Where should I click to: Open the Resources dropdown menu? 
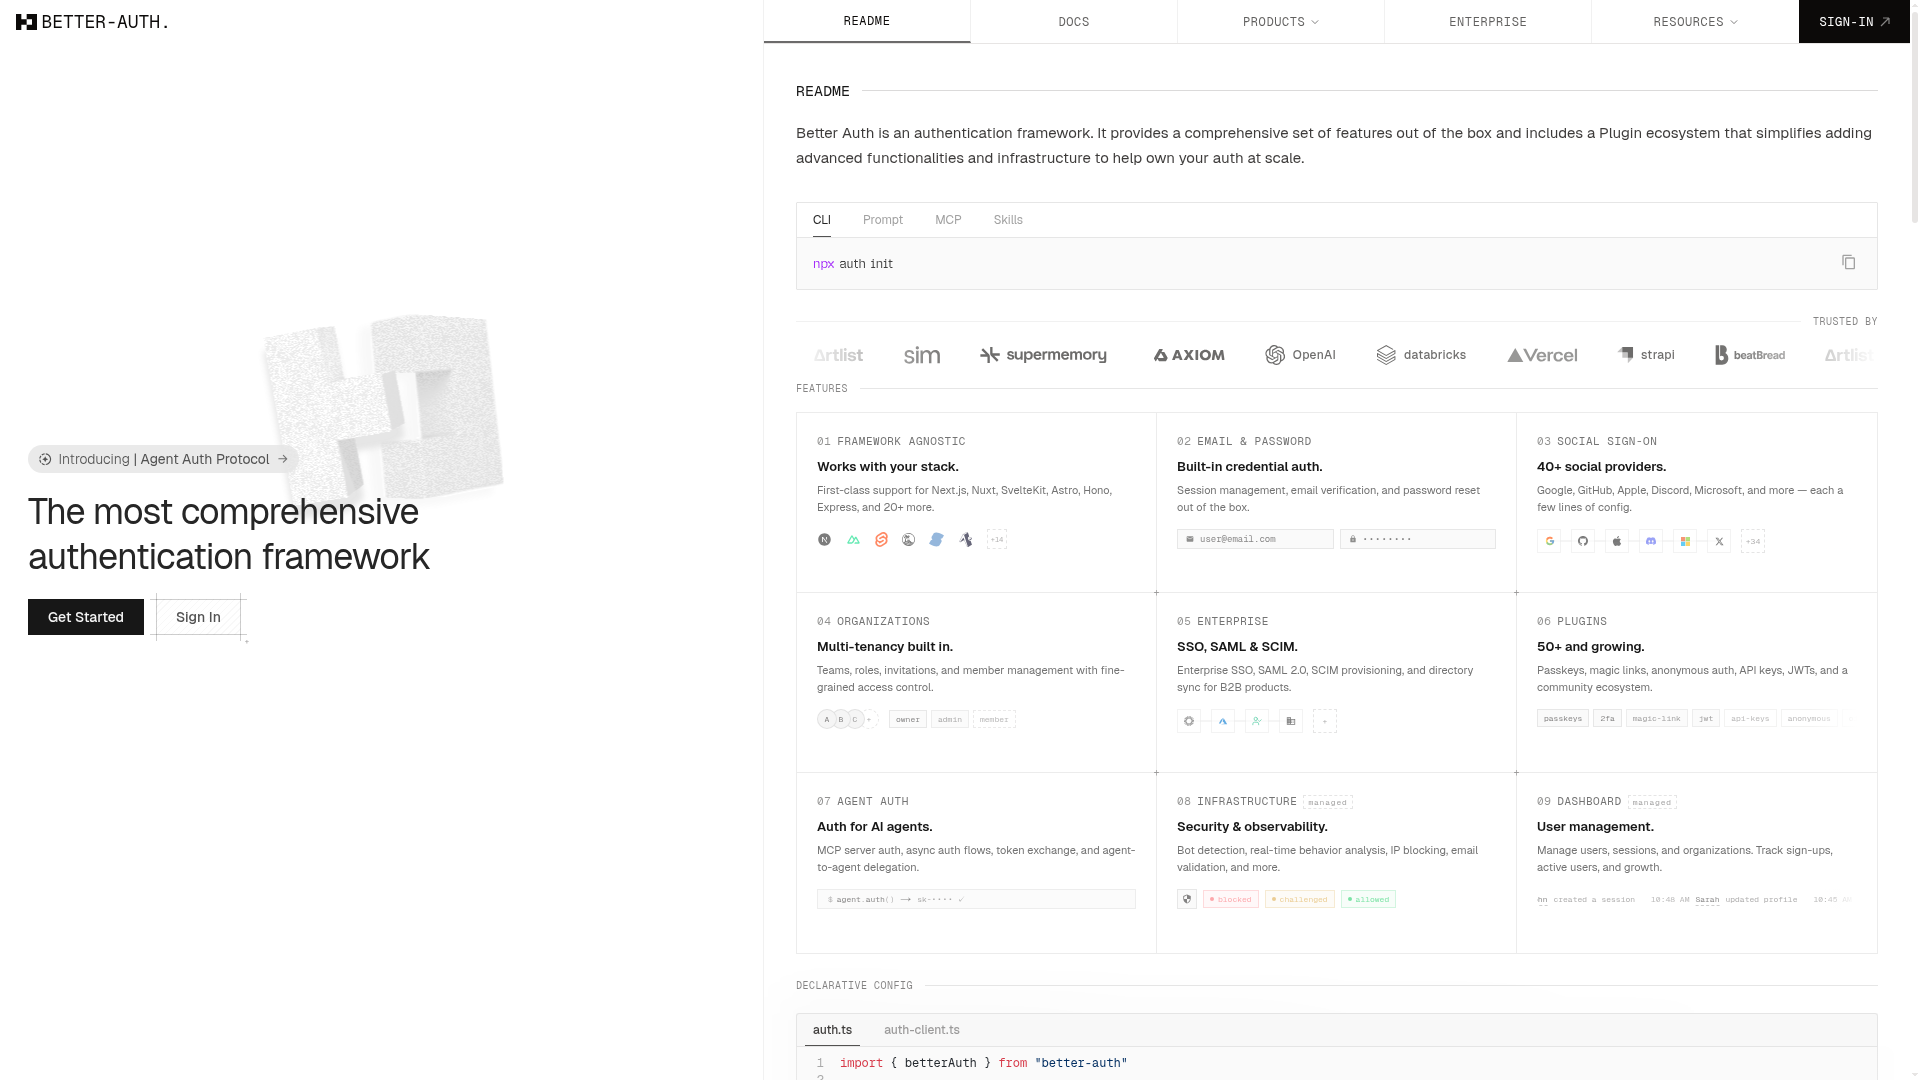(x=1694, y=21)
